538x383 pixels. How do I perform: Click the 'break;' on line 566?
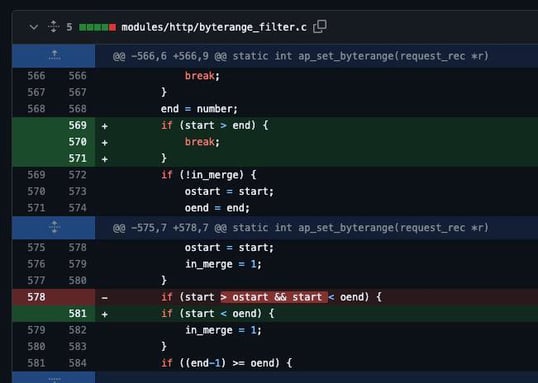pos(202,76)
